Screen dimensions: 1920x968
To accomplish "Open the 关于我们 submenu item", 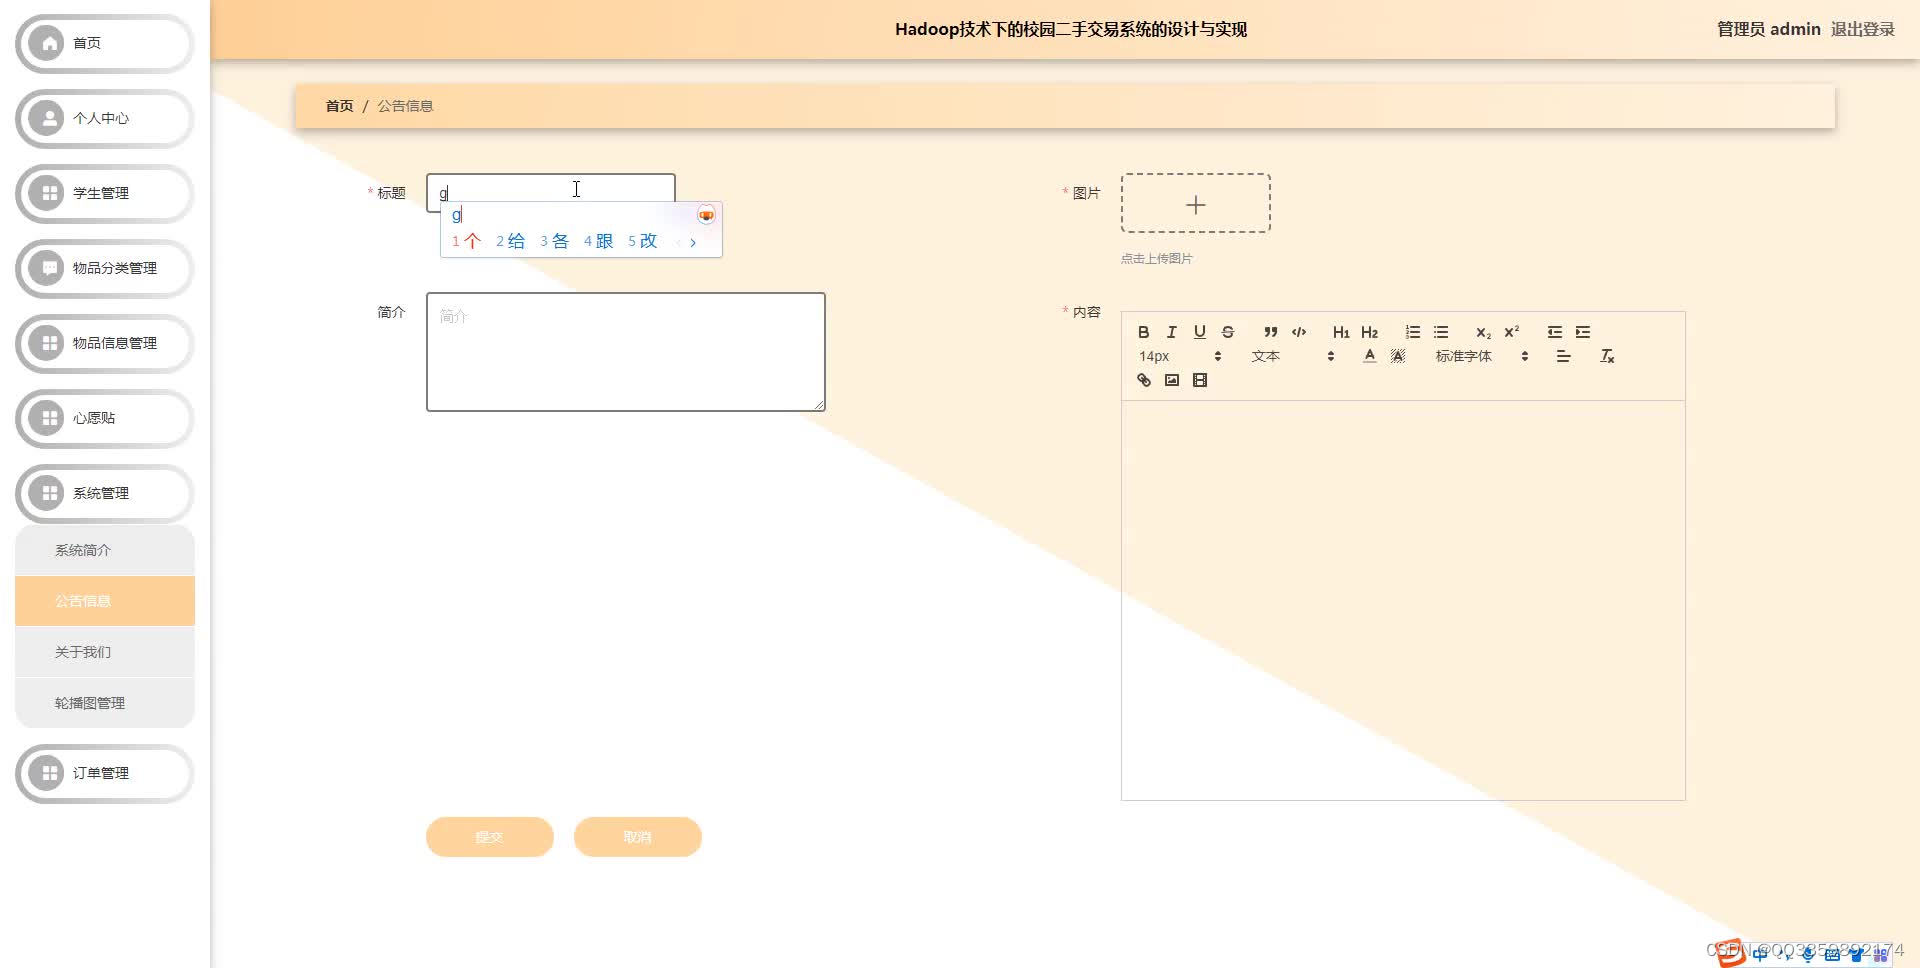I will pos(105,652).
